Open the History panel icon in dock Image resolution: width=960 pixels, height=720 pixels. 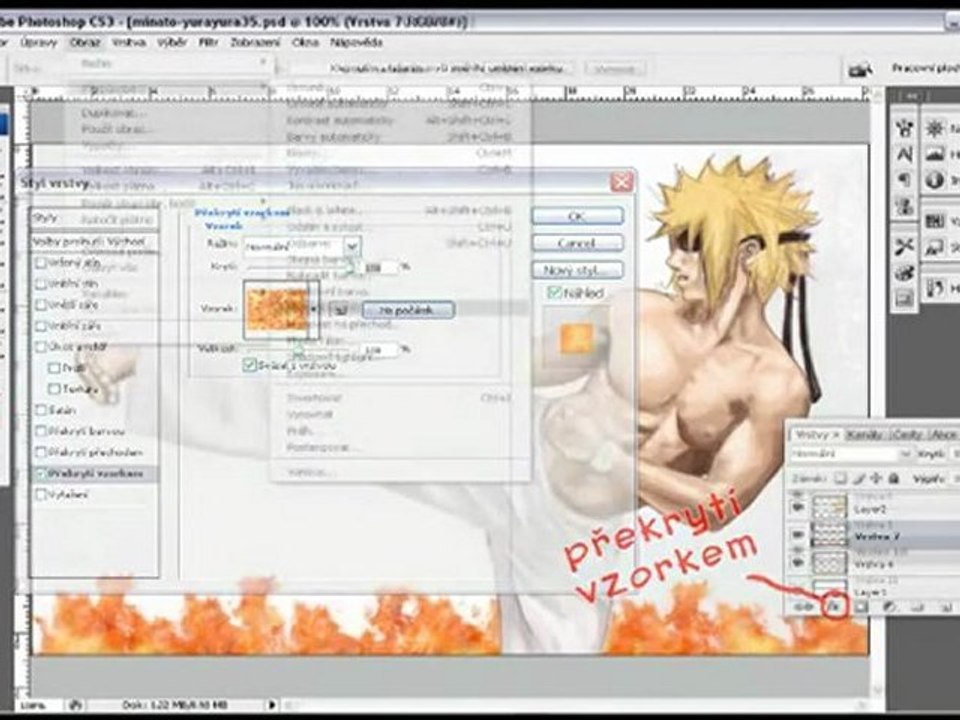coord(934,287)
